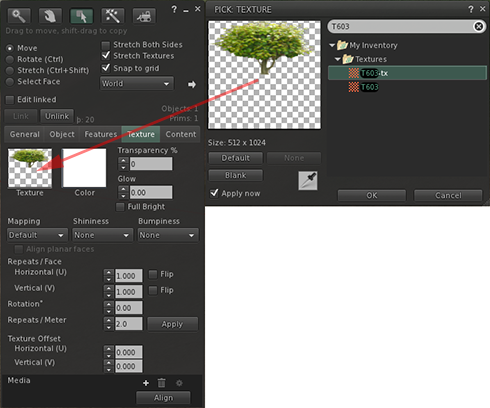This screenshot has height=408, width=490.
Task: Click the large tree texture preview
Action: pos(264,75)
